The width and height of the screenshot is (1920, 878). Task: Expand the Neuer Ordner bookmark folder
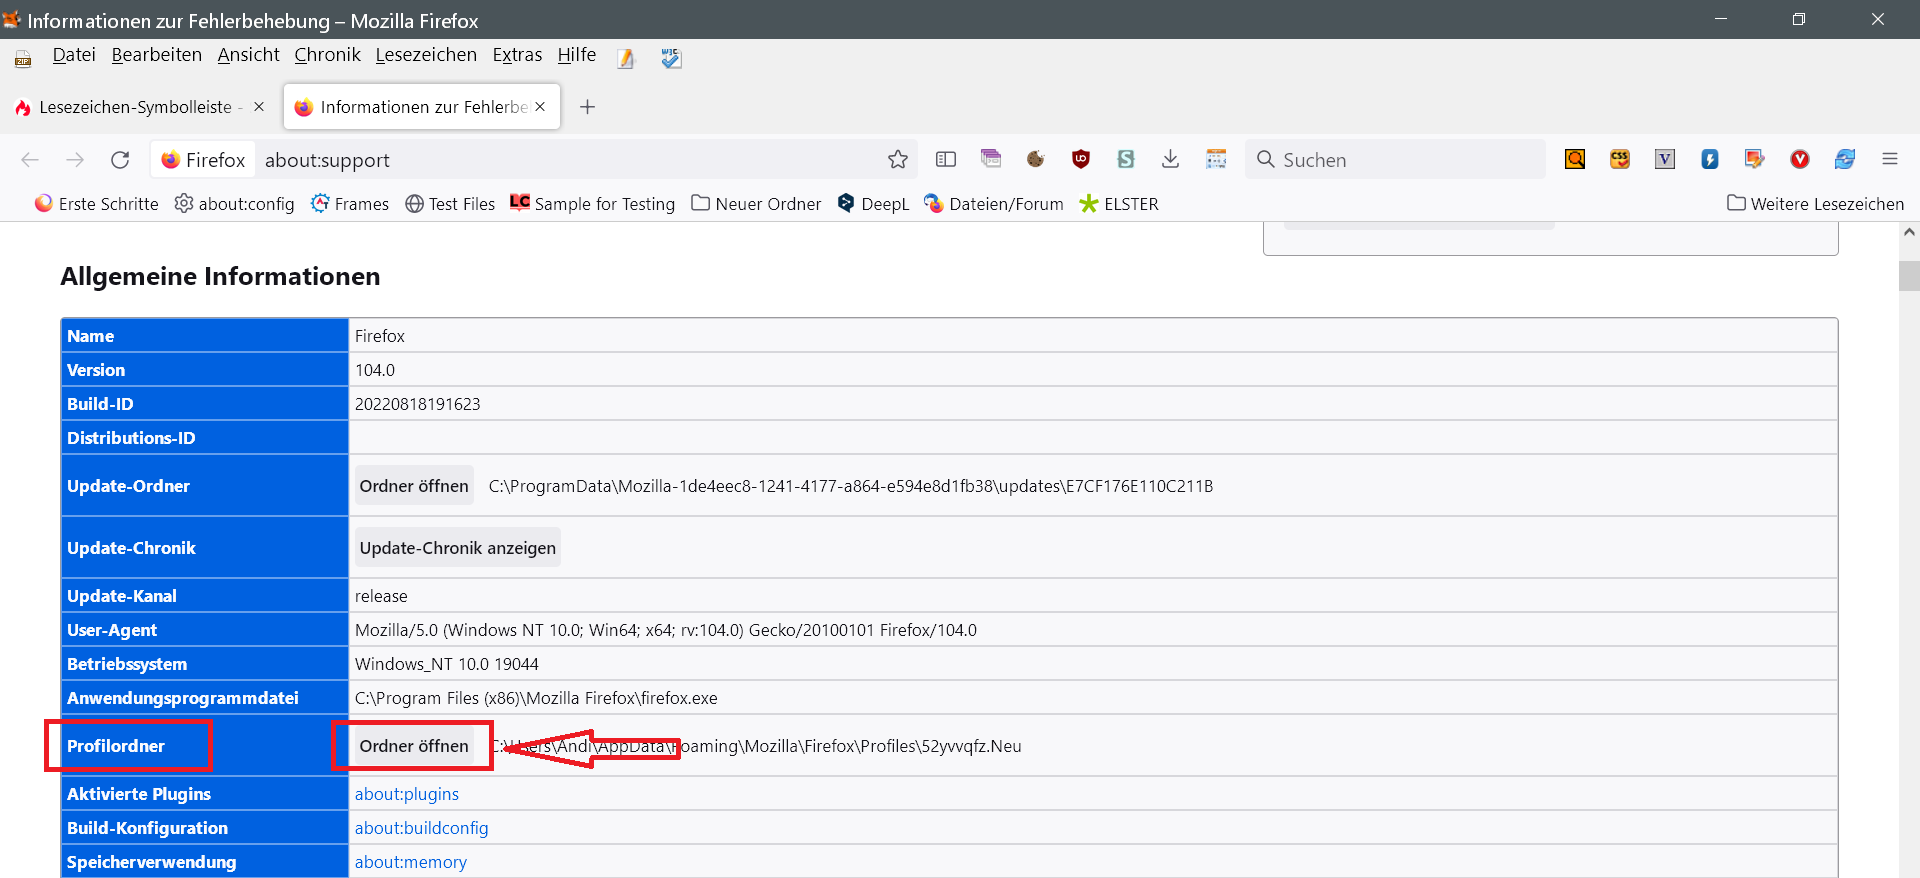[756, 204]
